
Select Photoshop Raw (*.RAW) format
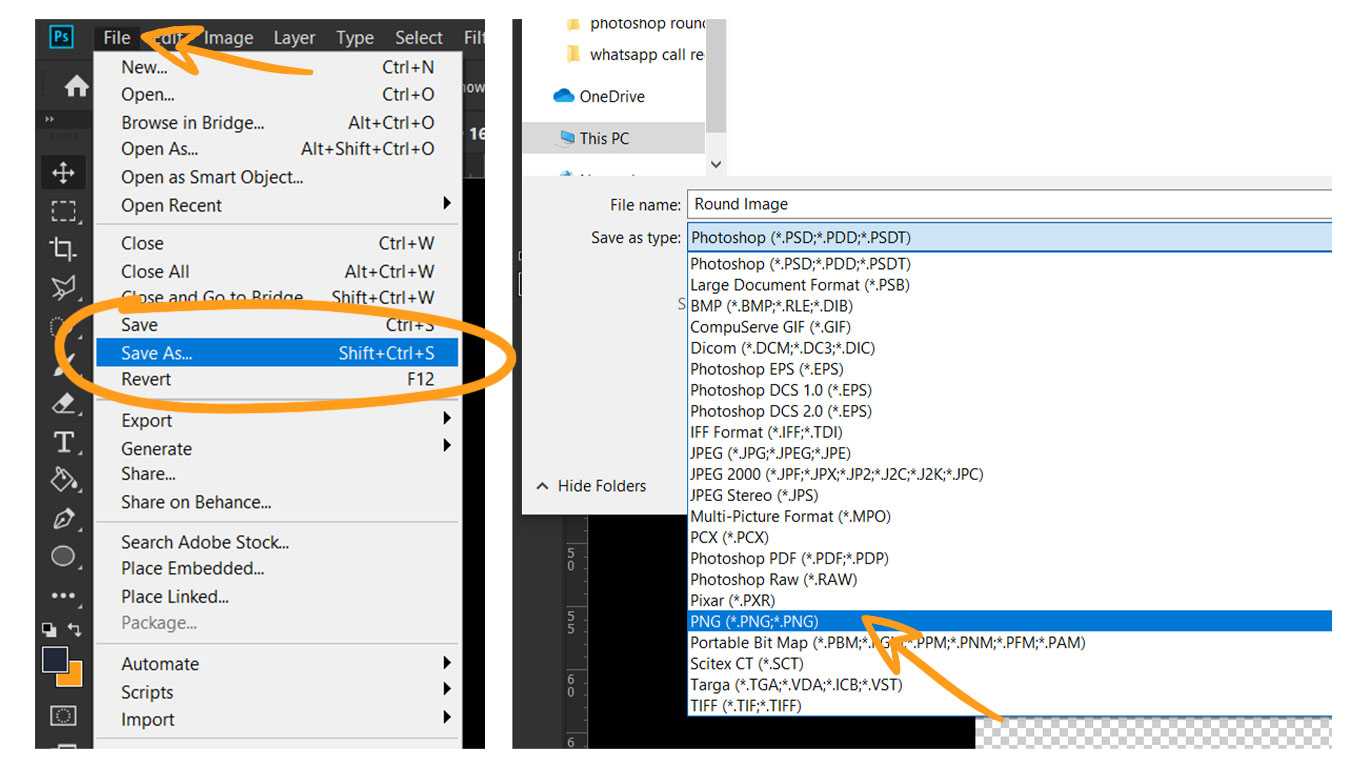point(1010,579)
